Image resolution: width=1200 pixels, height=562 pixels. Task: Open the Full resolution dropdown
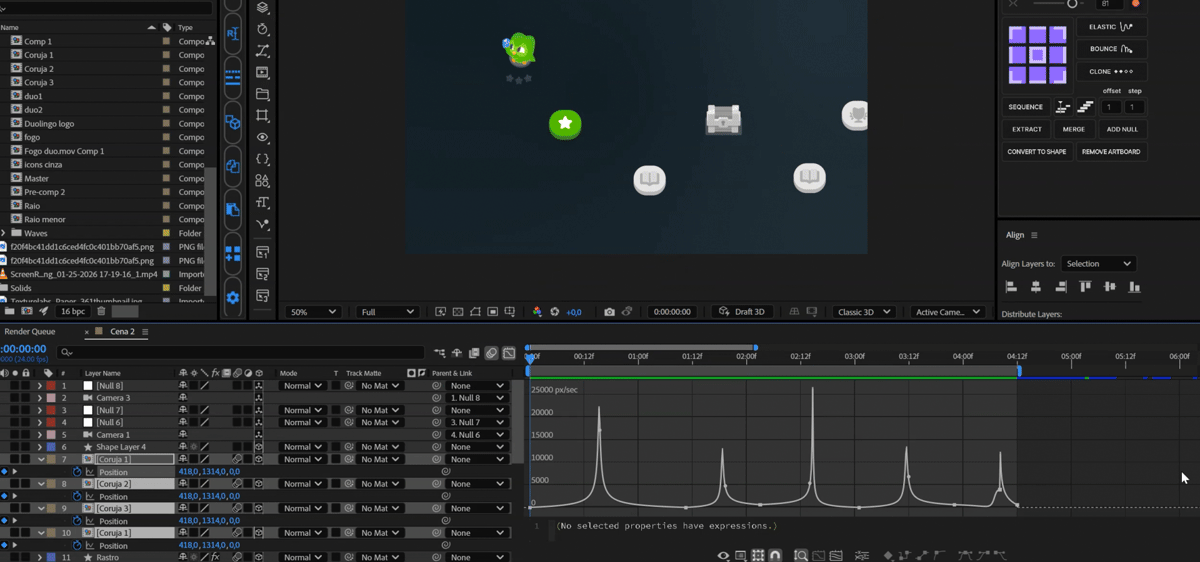tap(387, 312)
